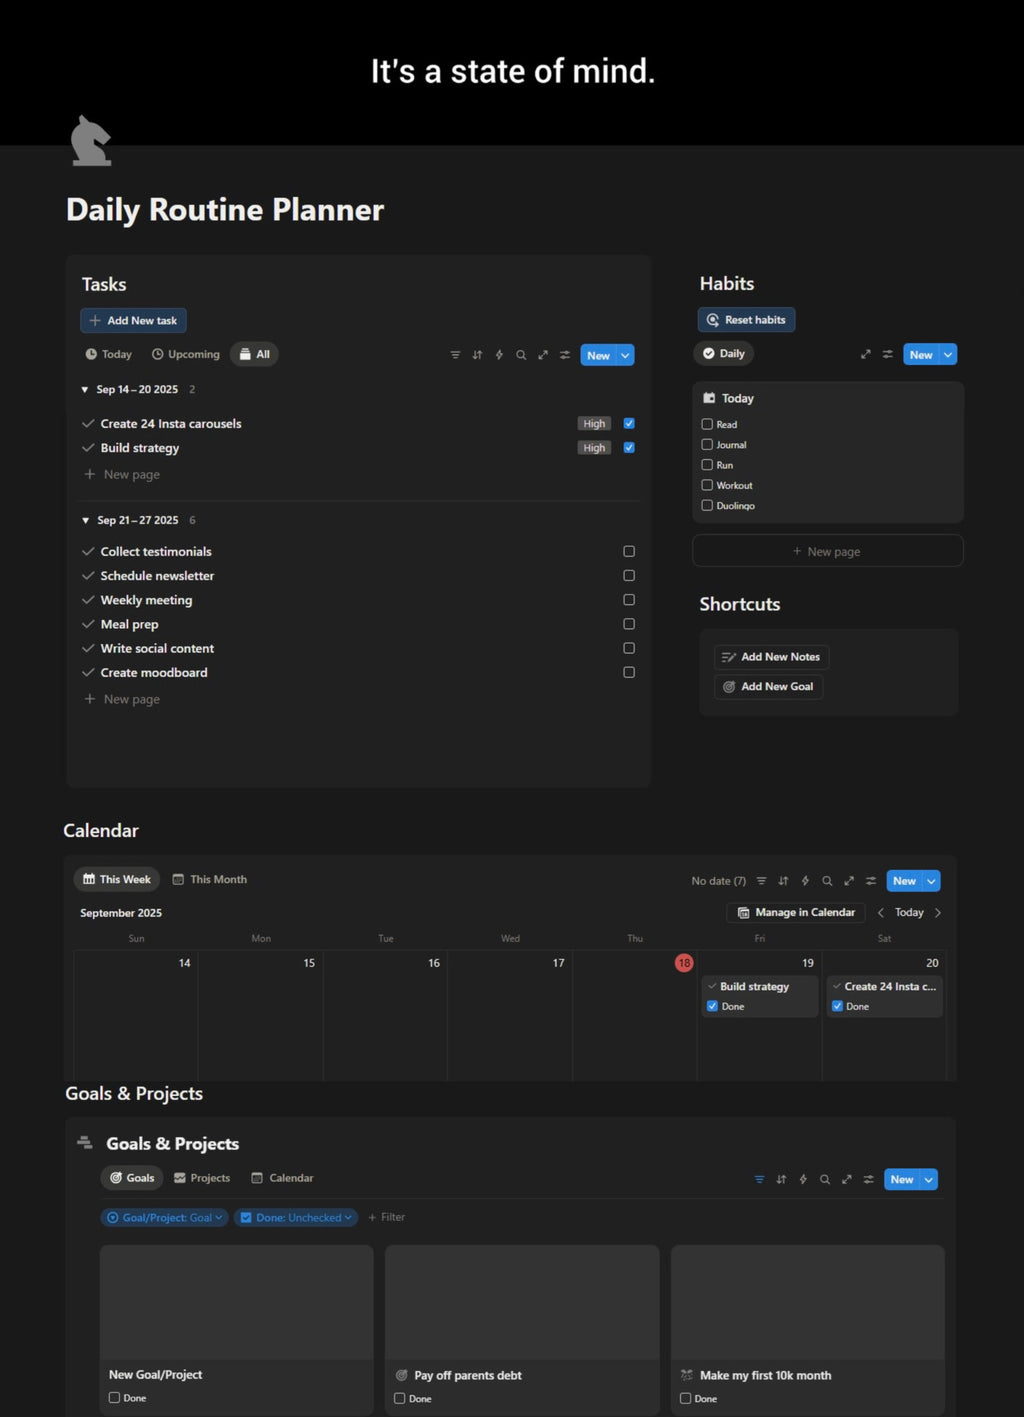Toggle the Workout habit checkbox
Screen dimensions: 1024x1417
coord(707,485)
